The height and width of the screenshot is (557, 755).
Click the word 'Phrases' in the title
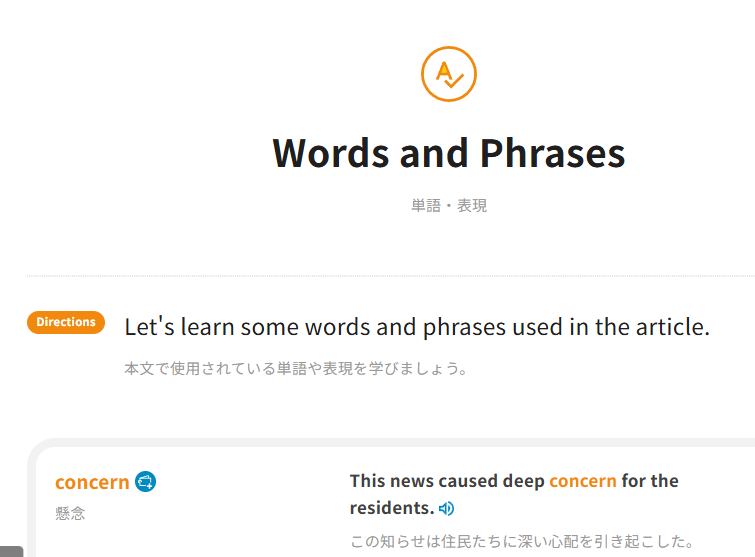pyautogui.click(x=552, y=153)
